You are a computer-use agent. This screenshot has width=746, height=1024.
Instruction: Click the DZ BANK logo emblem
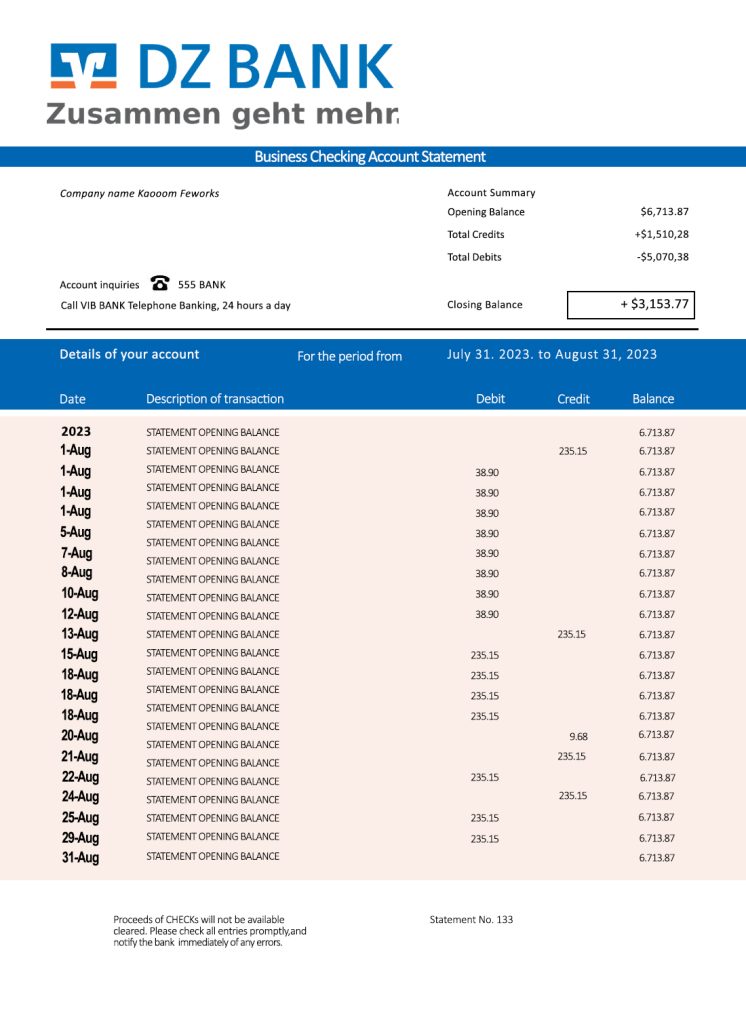84,69
